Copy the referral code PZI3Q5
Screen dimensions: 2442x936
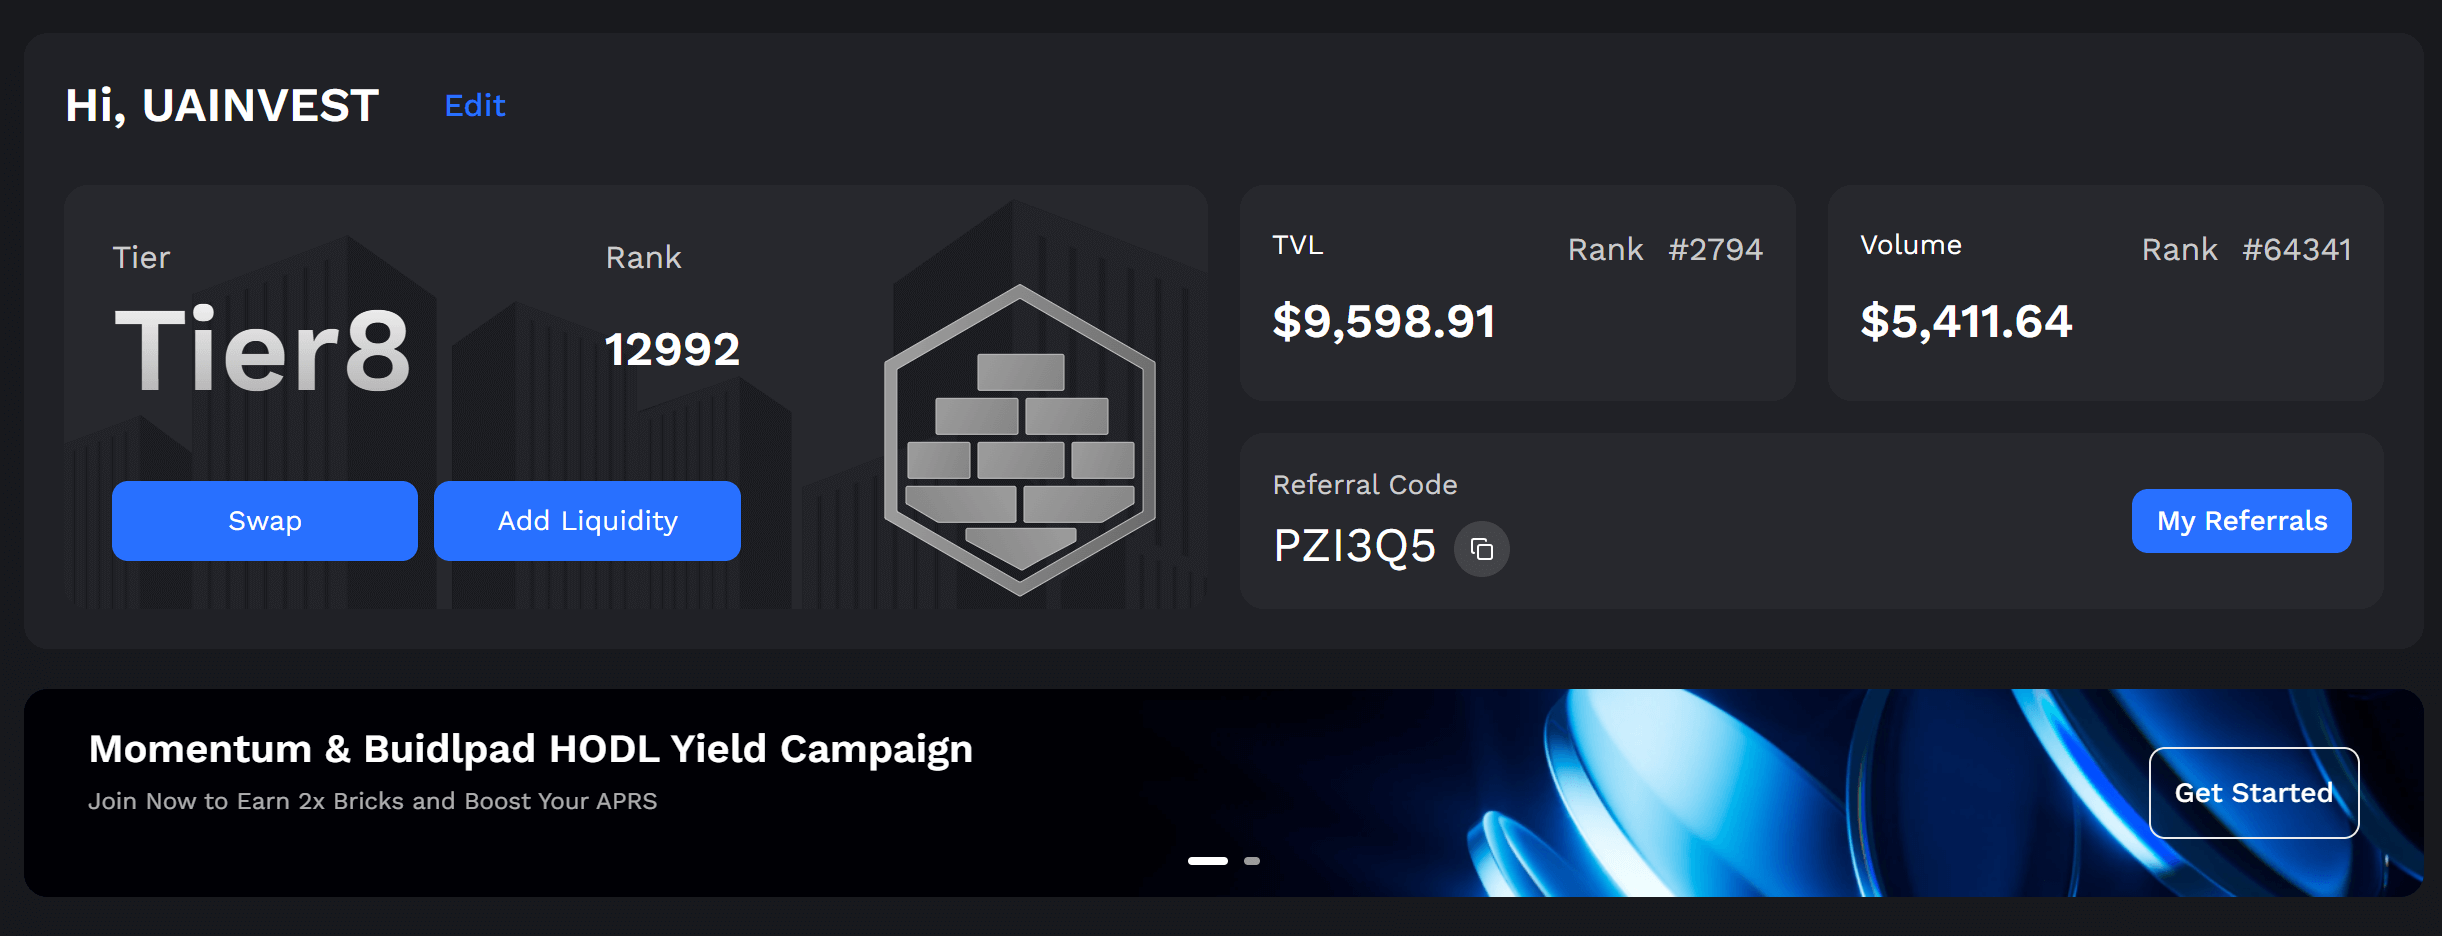click(x=1481, y=549)
